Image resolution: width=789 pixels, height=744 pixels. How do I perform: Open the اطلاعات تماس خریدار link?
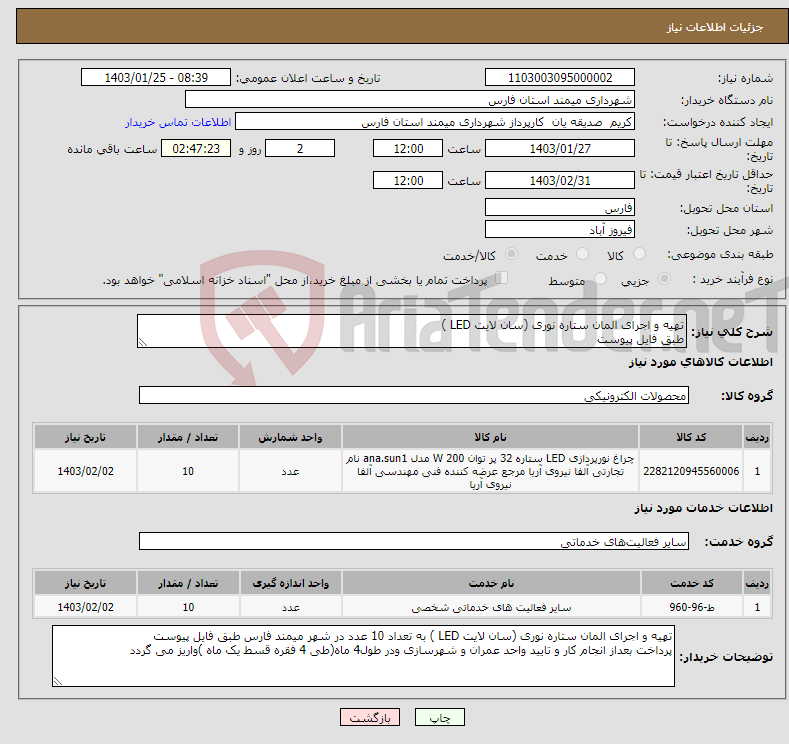pos(178,122)
